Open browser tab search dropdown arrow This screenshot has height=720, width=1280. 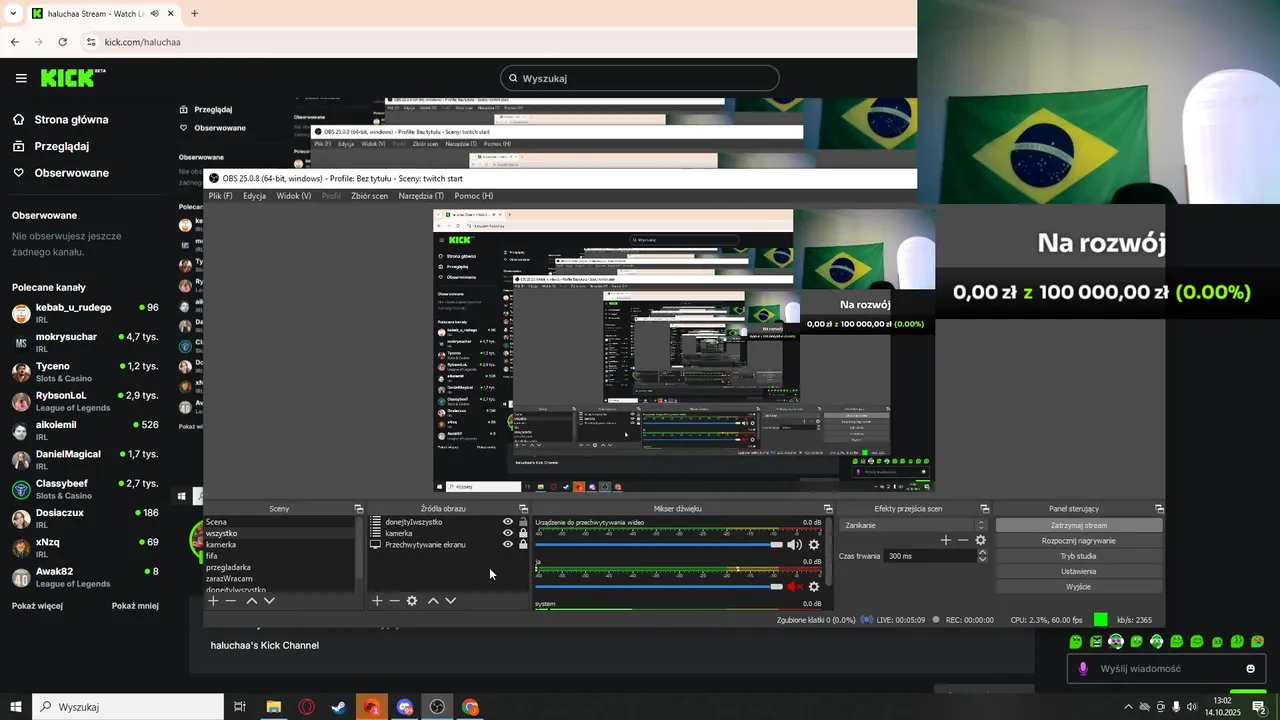pos(13,14)
